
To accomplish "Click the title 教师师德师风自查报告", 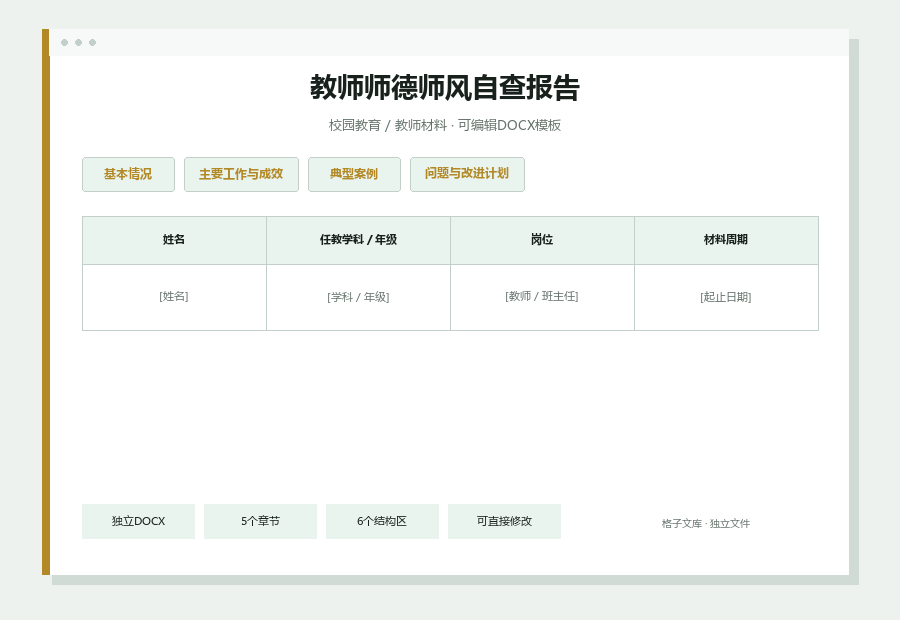I will tap(445, 88).
